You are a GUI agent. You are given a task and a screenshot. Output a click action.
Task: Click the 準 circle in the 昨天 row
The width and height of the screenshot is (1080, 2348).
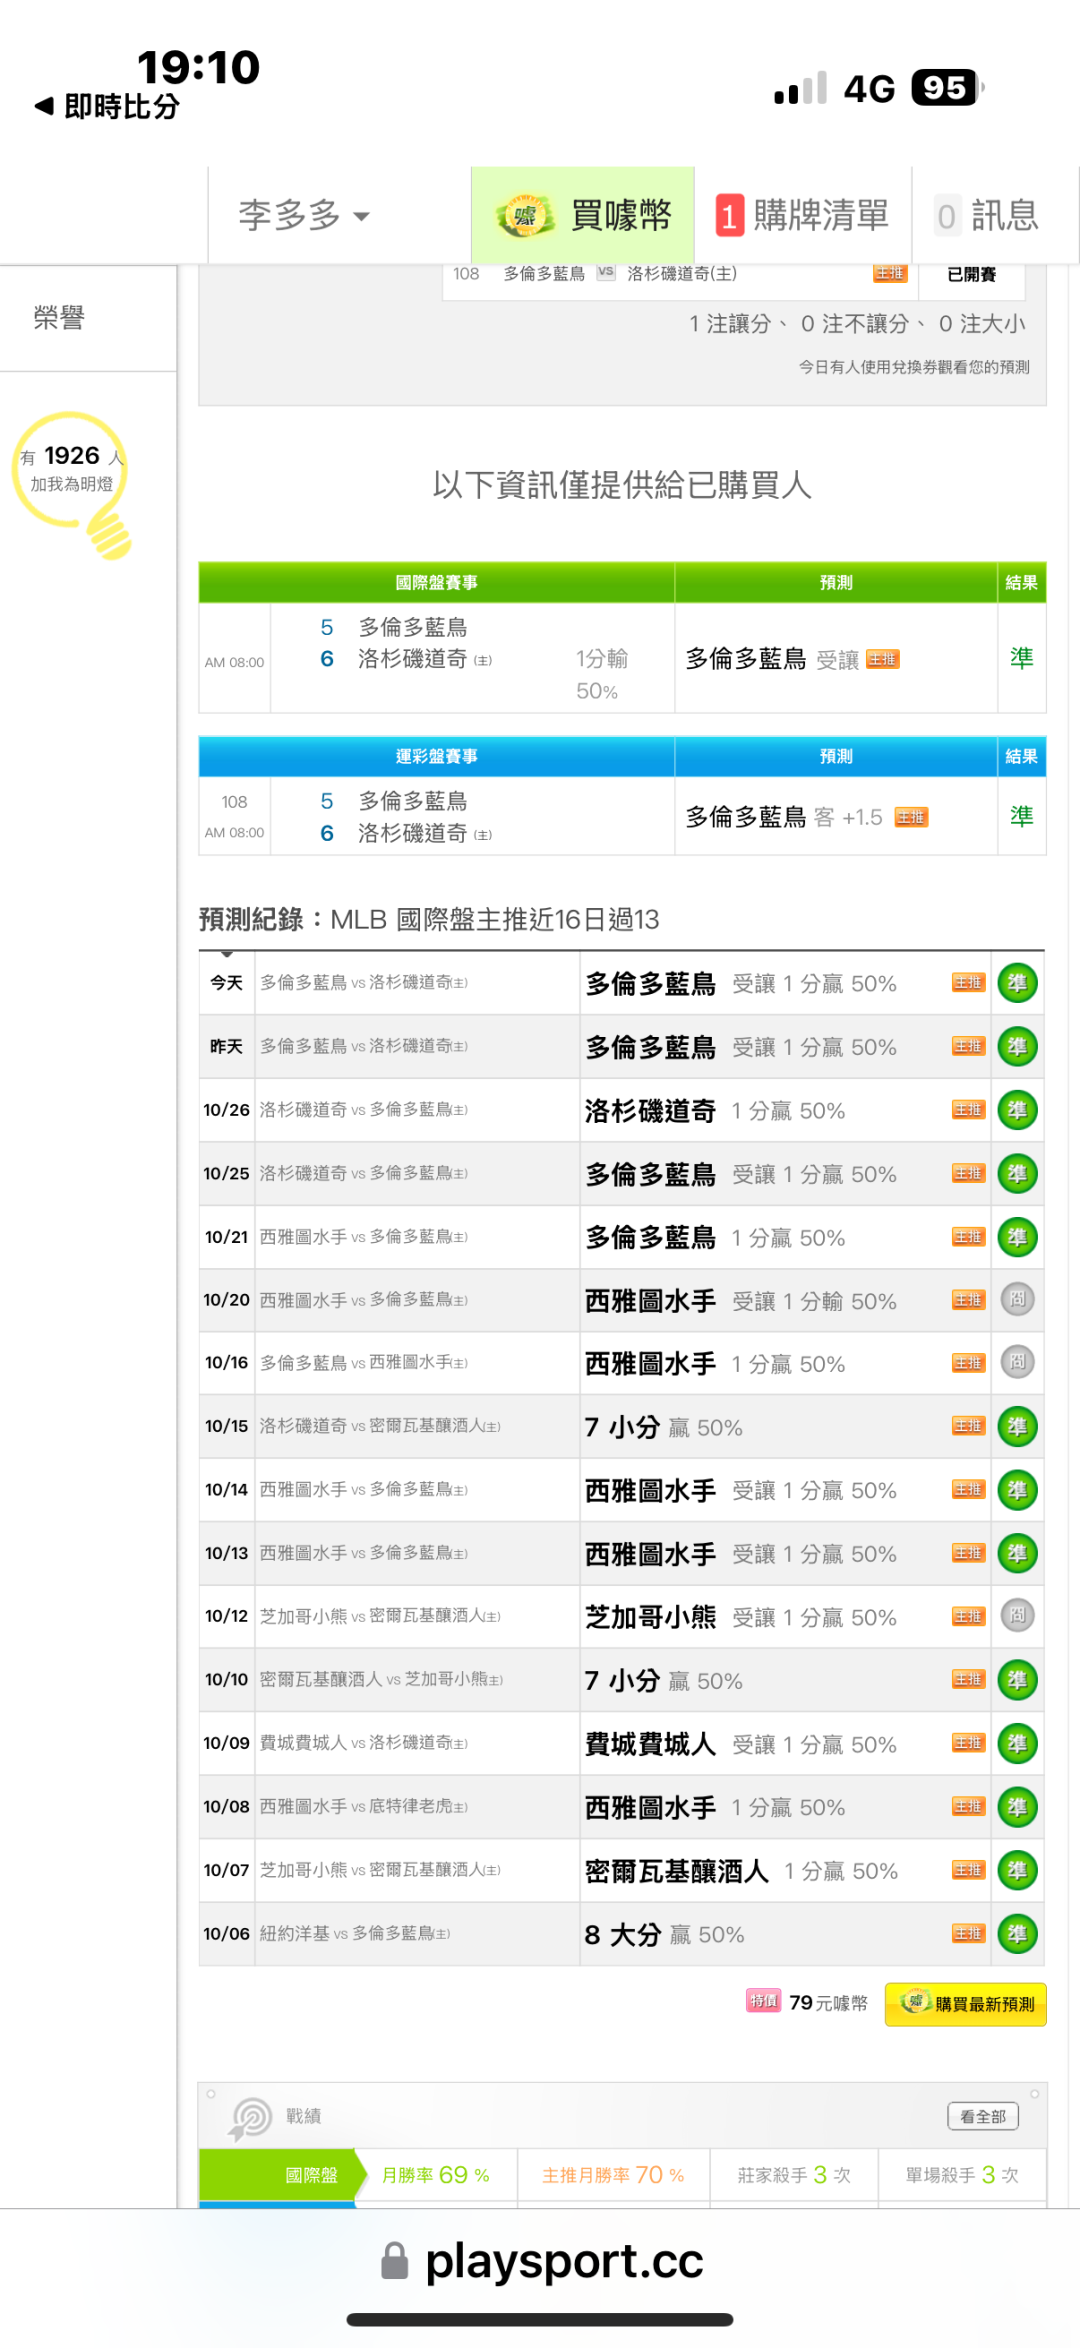[1017, 1047]
